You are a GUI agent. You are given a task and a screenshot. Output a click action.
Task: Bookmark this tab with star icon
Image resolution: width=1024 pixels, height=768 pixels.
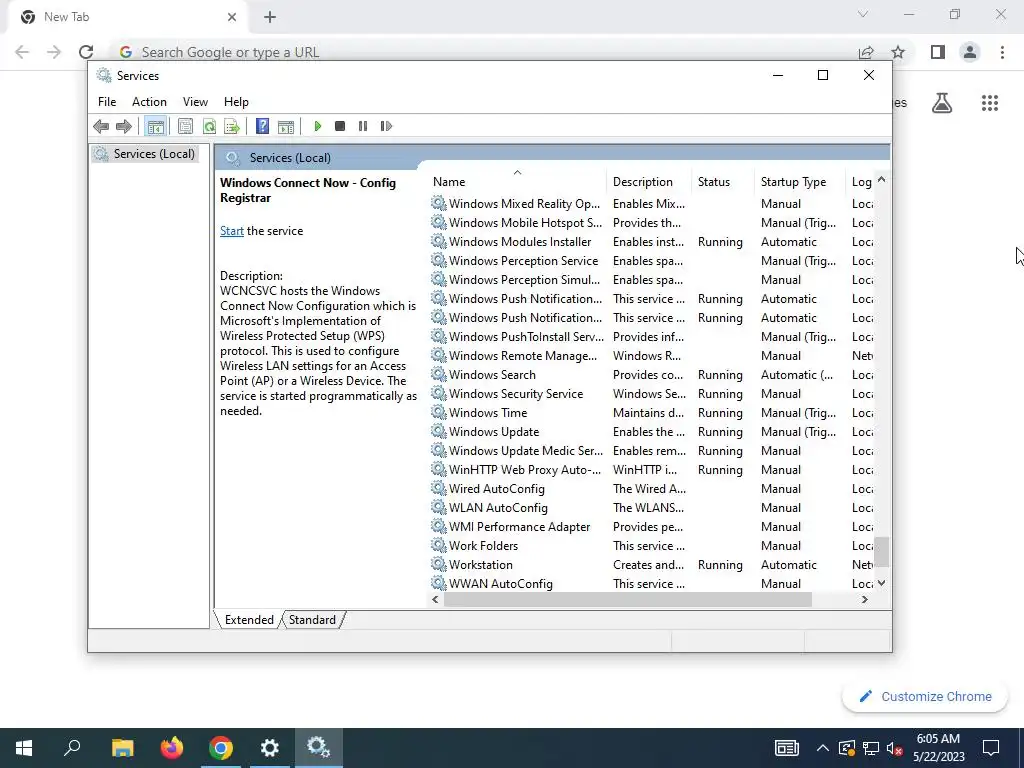pos(899,52)
